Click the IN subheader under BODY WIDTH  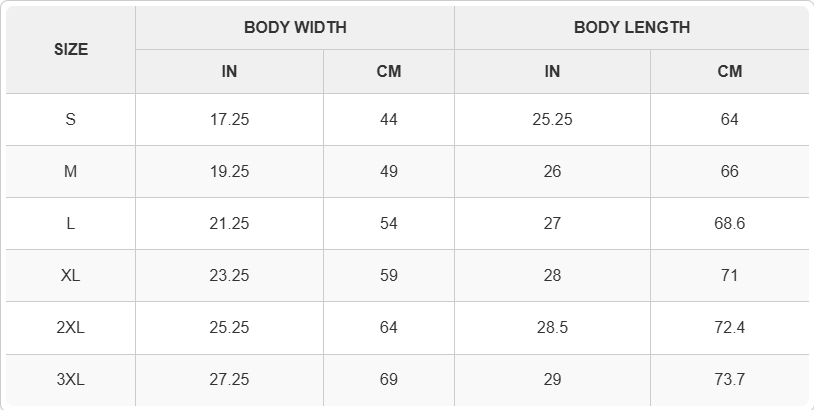coord(229,72)
